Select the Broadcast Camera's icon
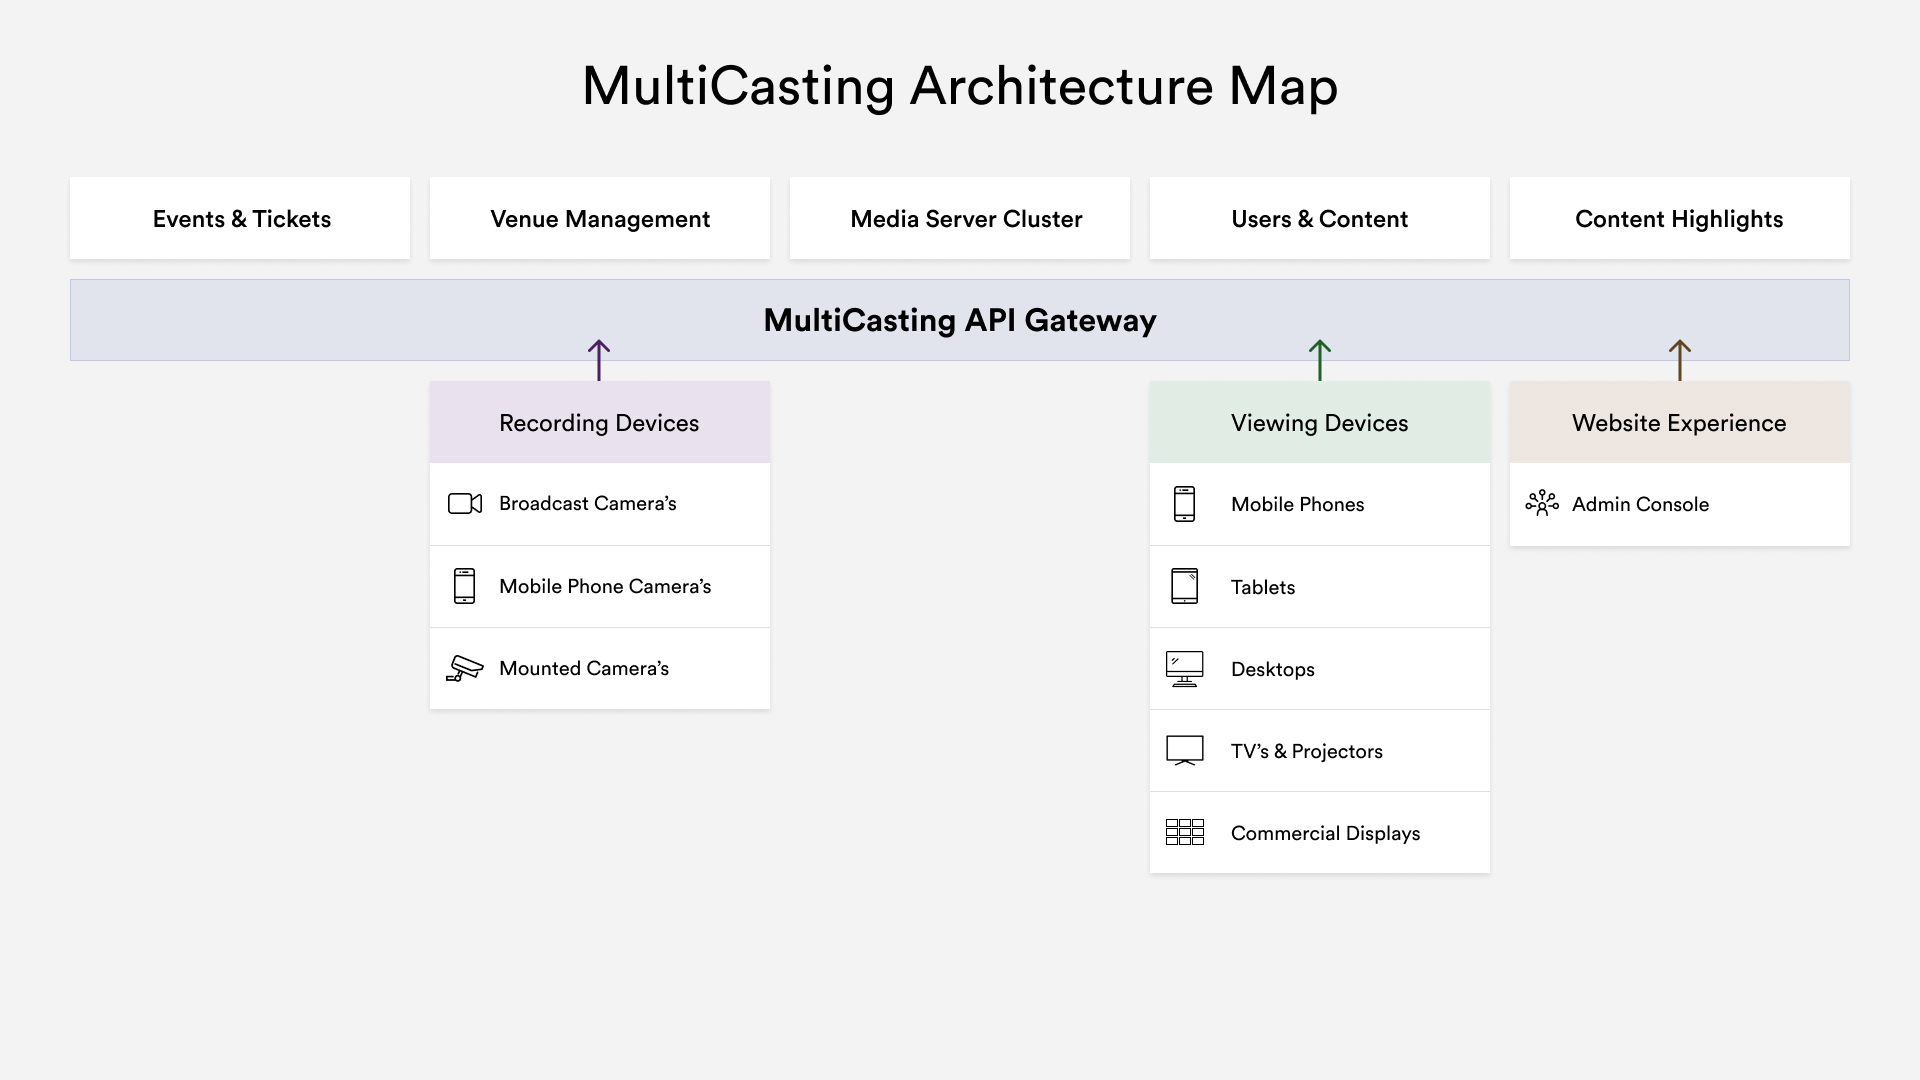Viewport: 1920px width, 1080px height. 464,504
